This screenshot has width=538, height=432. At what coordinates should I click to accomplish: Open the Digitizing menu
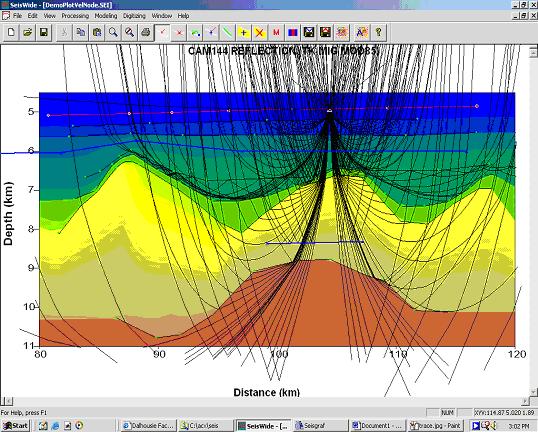tap(134, 16)
